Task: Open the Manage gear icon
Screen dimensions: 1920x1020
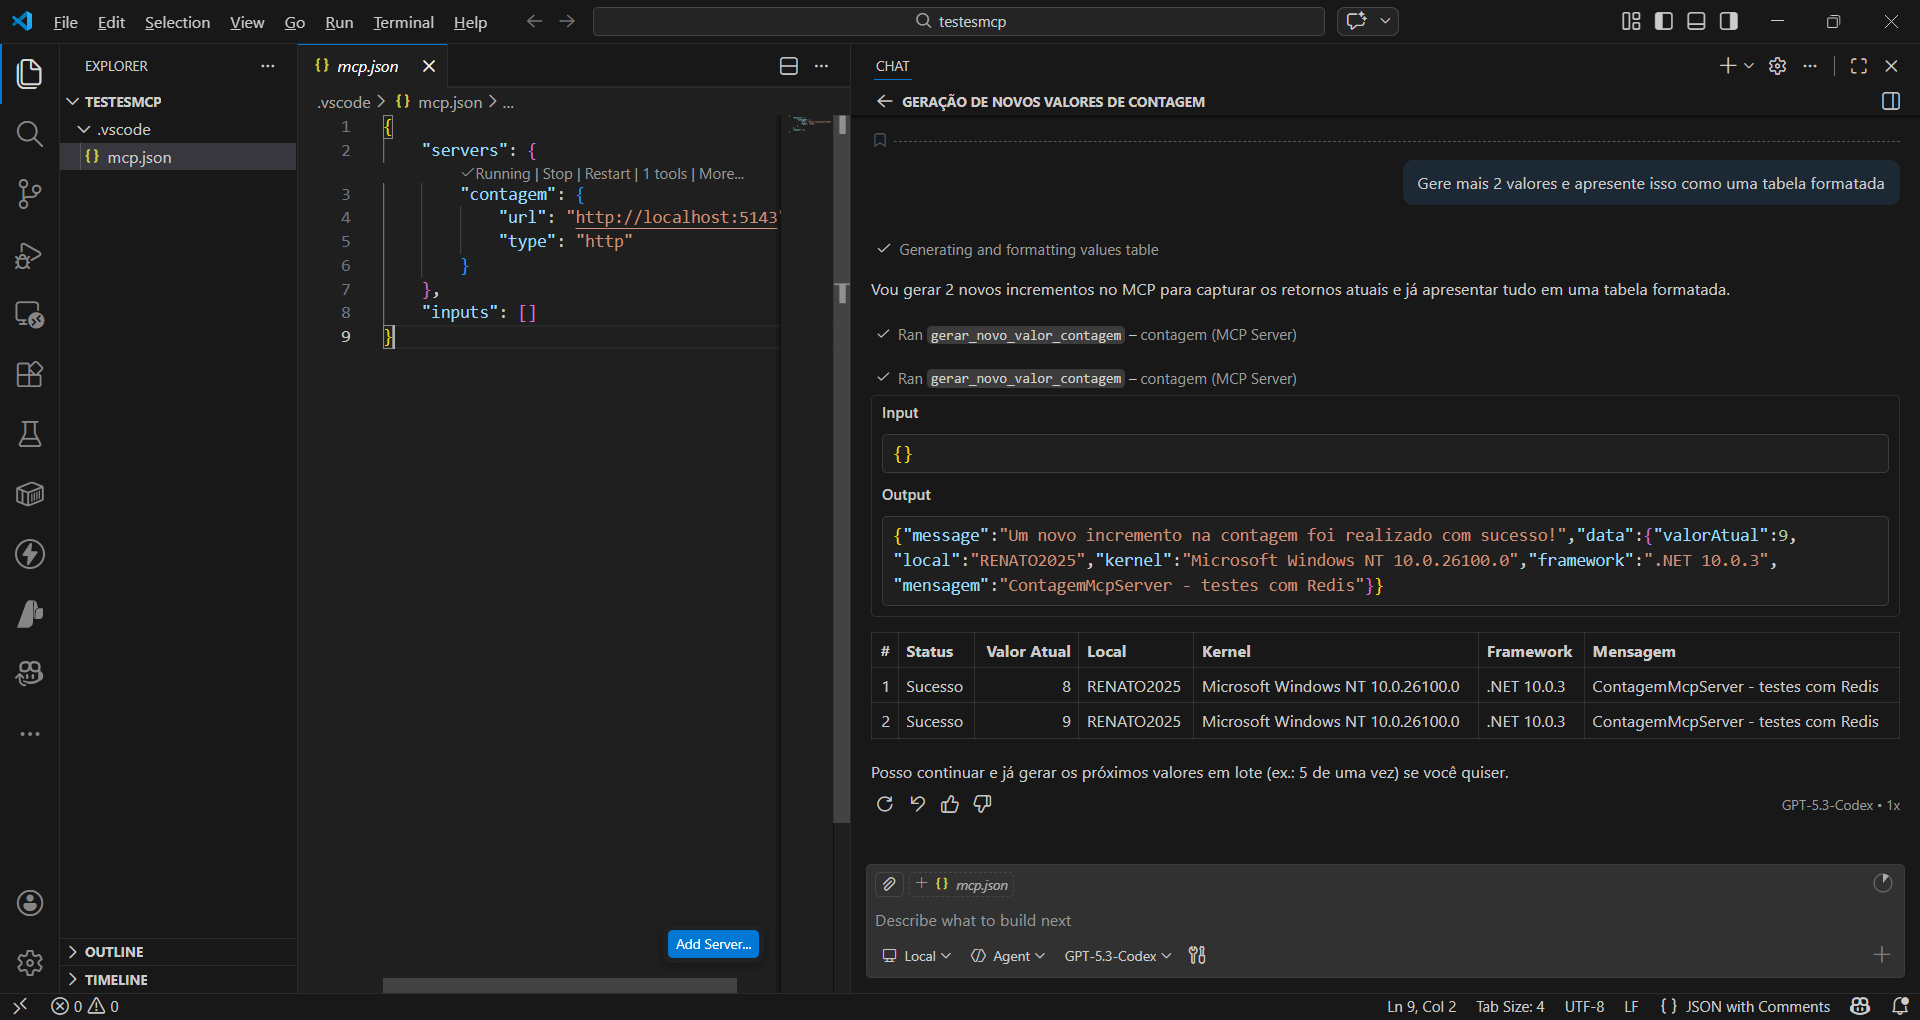Action: pyautogui.click(x=30, y=963)
